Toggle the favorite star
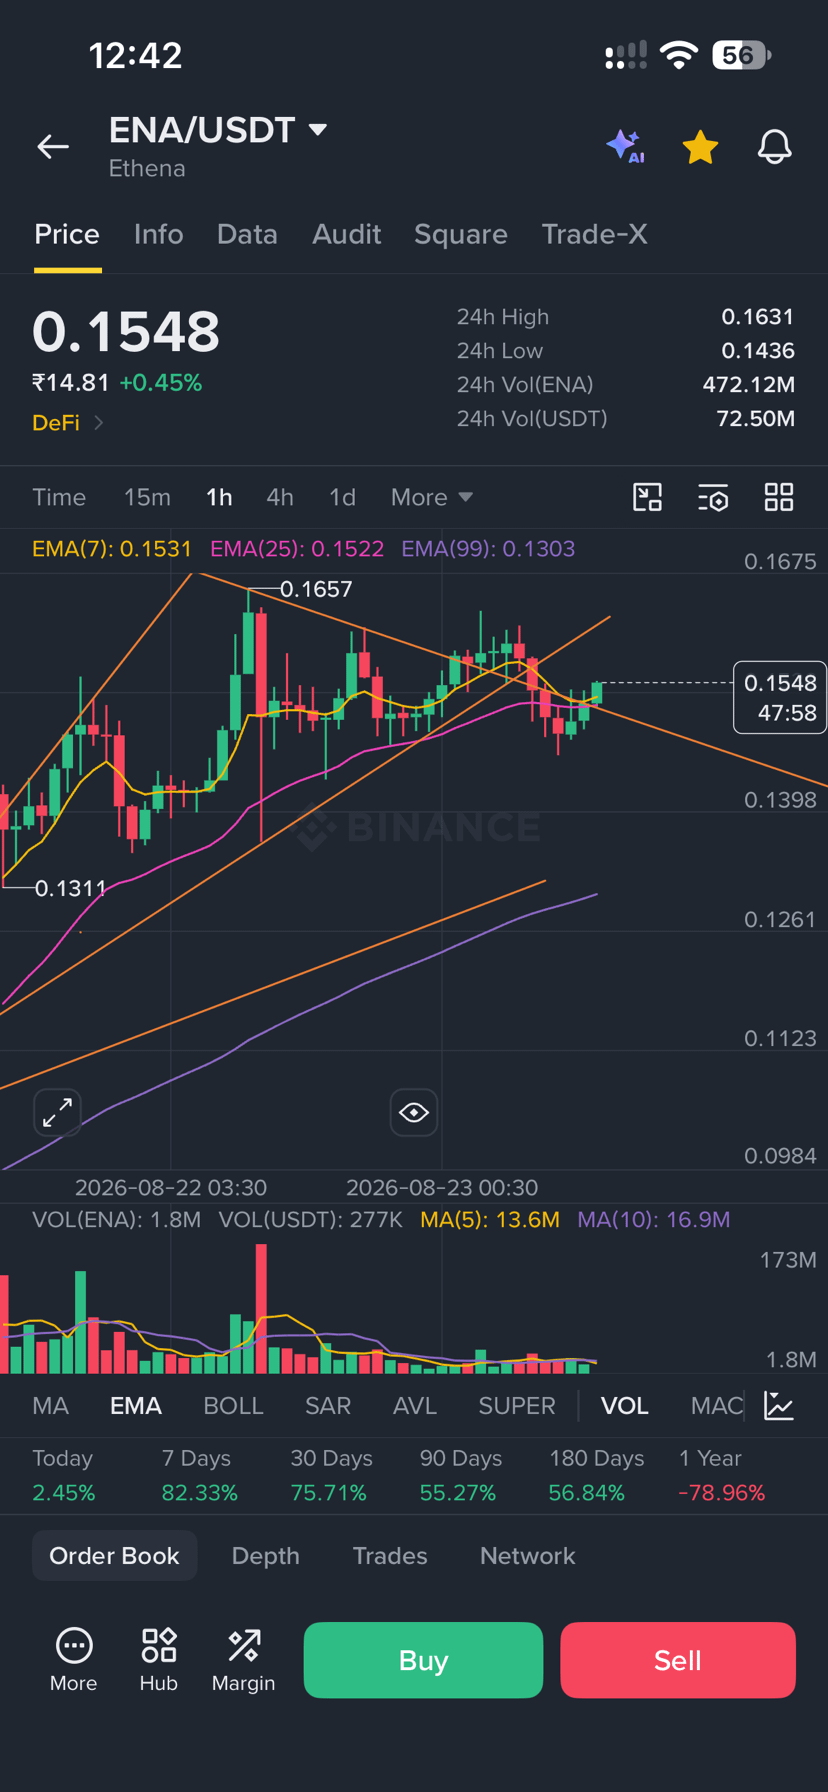Image resolution: width=828 pixels, height=1792 pixels. coord(700,147)
